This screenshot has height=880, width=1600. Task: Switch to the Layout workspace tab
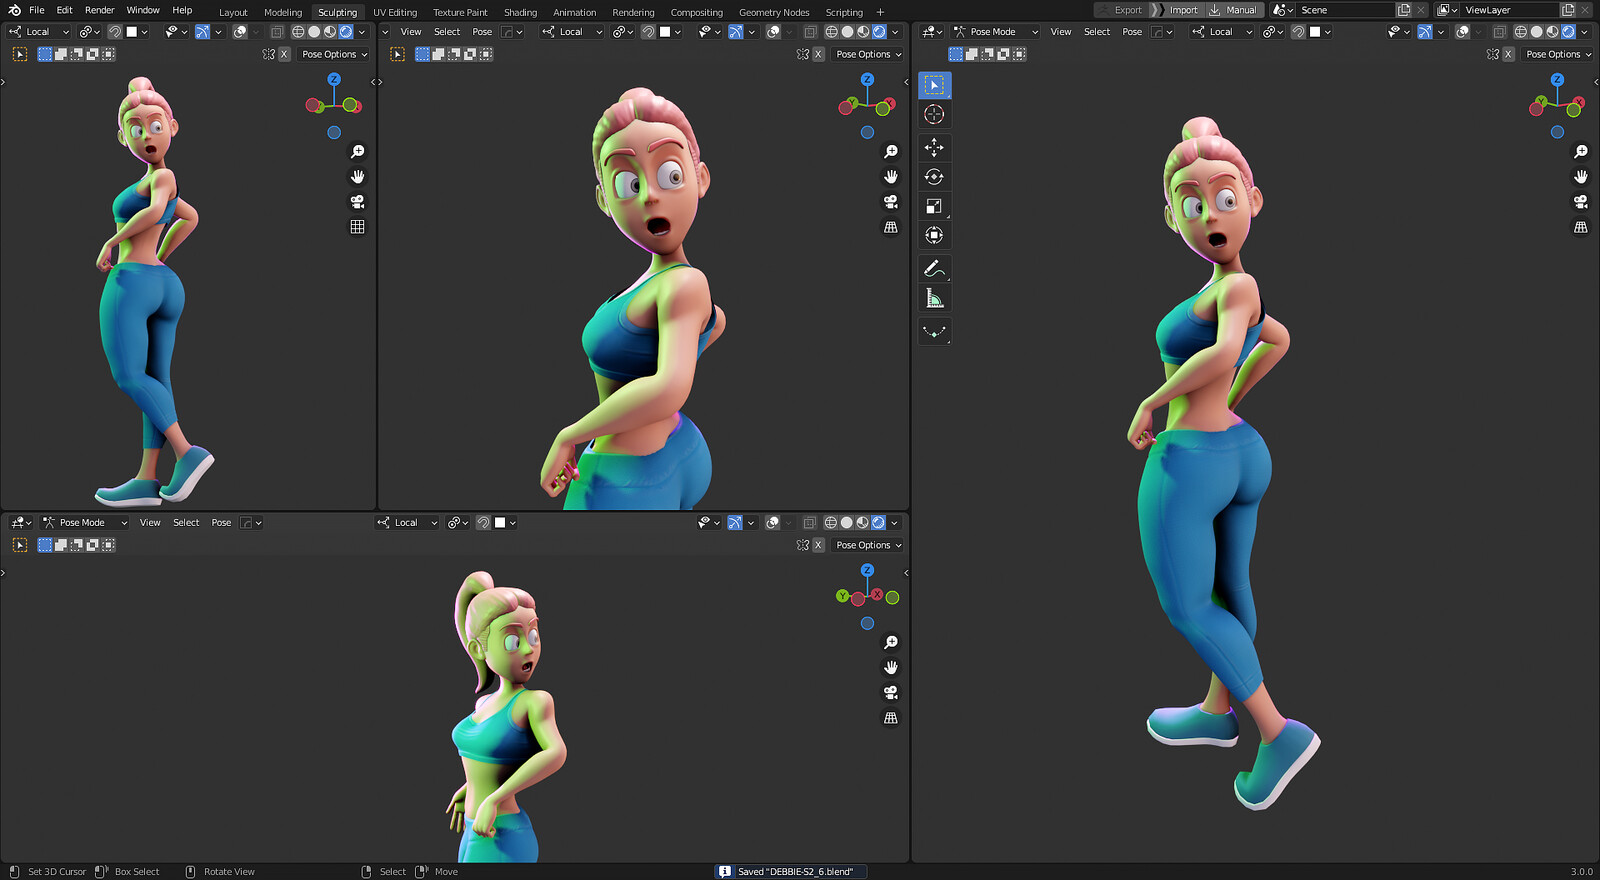click(233, 12)
